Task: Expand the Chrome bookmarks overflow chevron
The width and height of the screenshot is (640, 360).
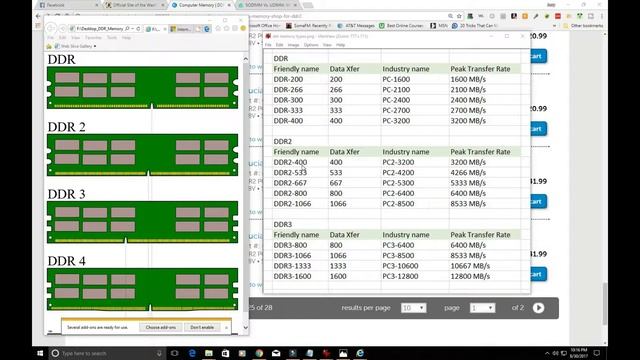Action: pyautogui.click(x=554, y=26)
